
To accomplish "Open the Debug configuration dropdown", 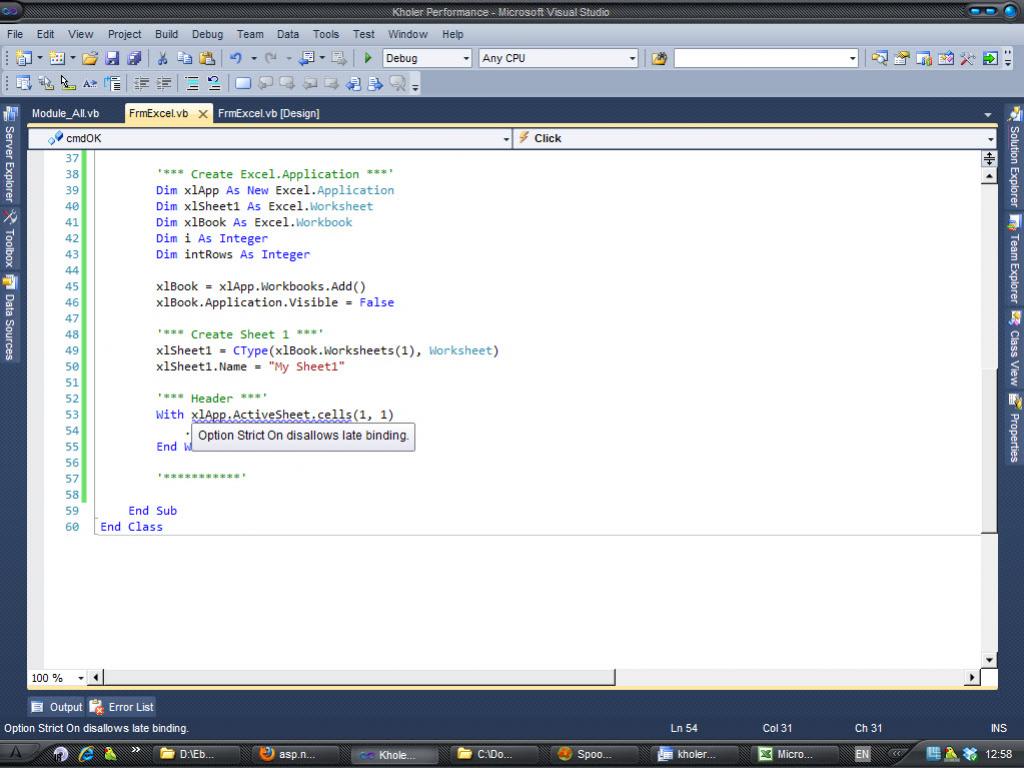I will click(466, 58).
